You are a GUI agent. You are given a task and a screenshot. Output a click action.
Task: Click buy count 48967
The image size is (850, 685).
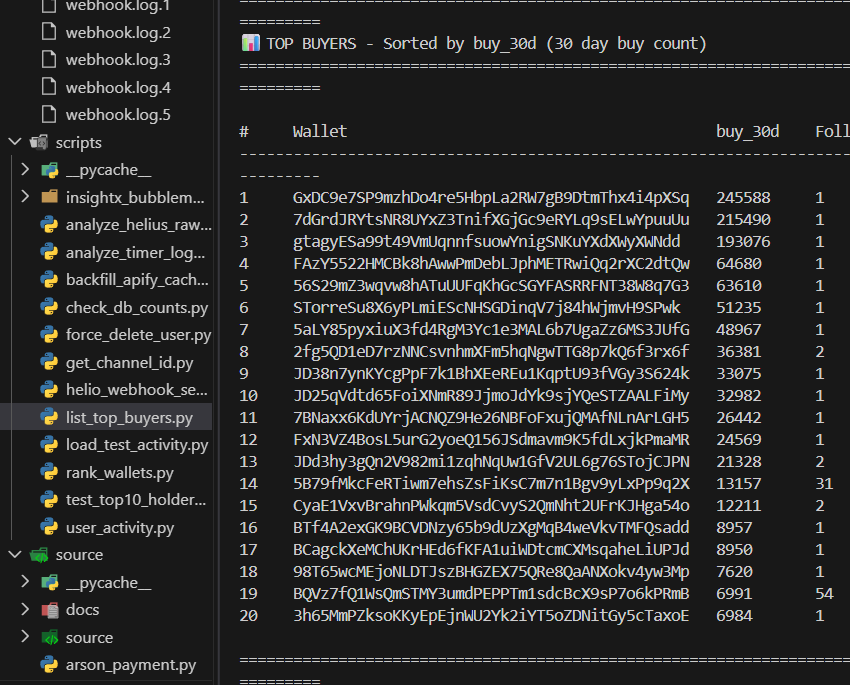739,330
